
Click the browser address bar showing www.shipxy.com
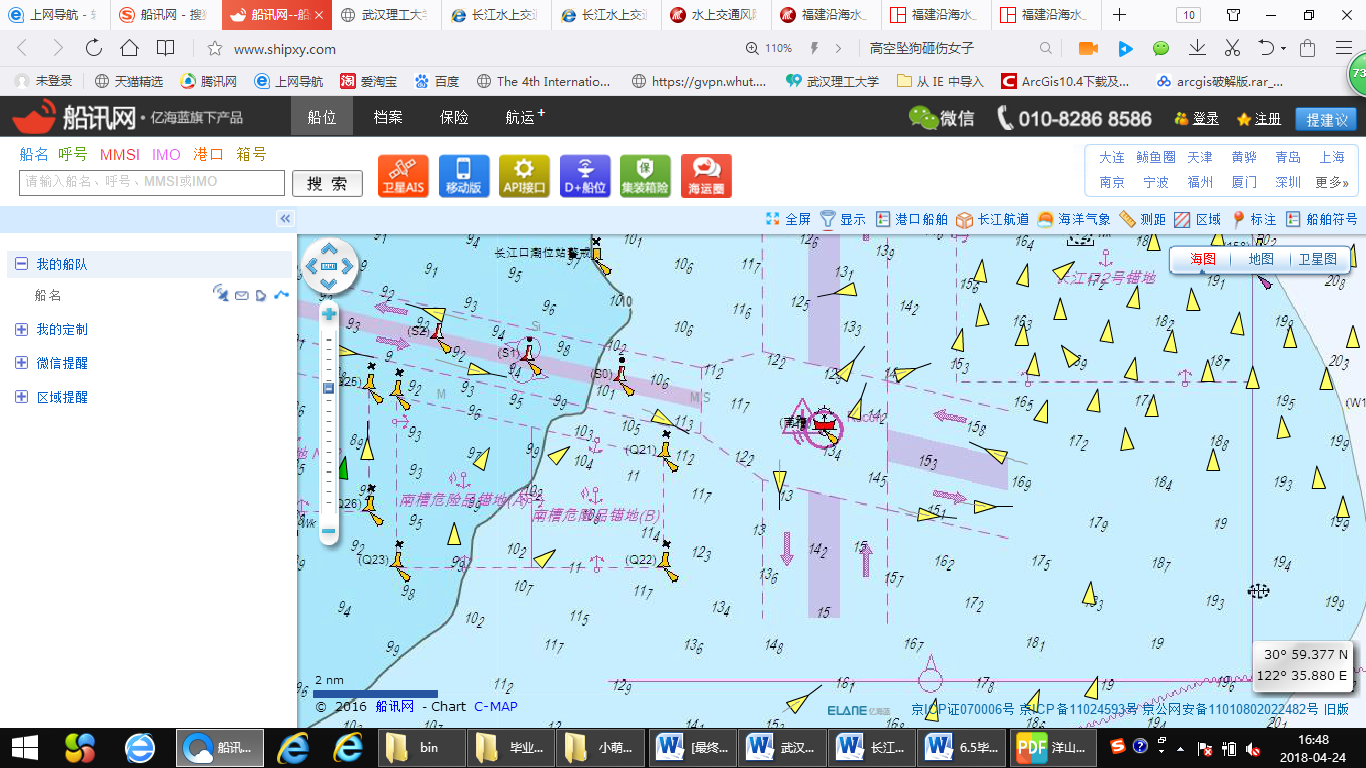coord(284,49)
